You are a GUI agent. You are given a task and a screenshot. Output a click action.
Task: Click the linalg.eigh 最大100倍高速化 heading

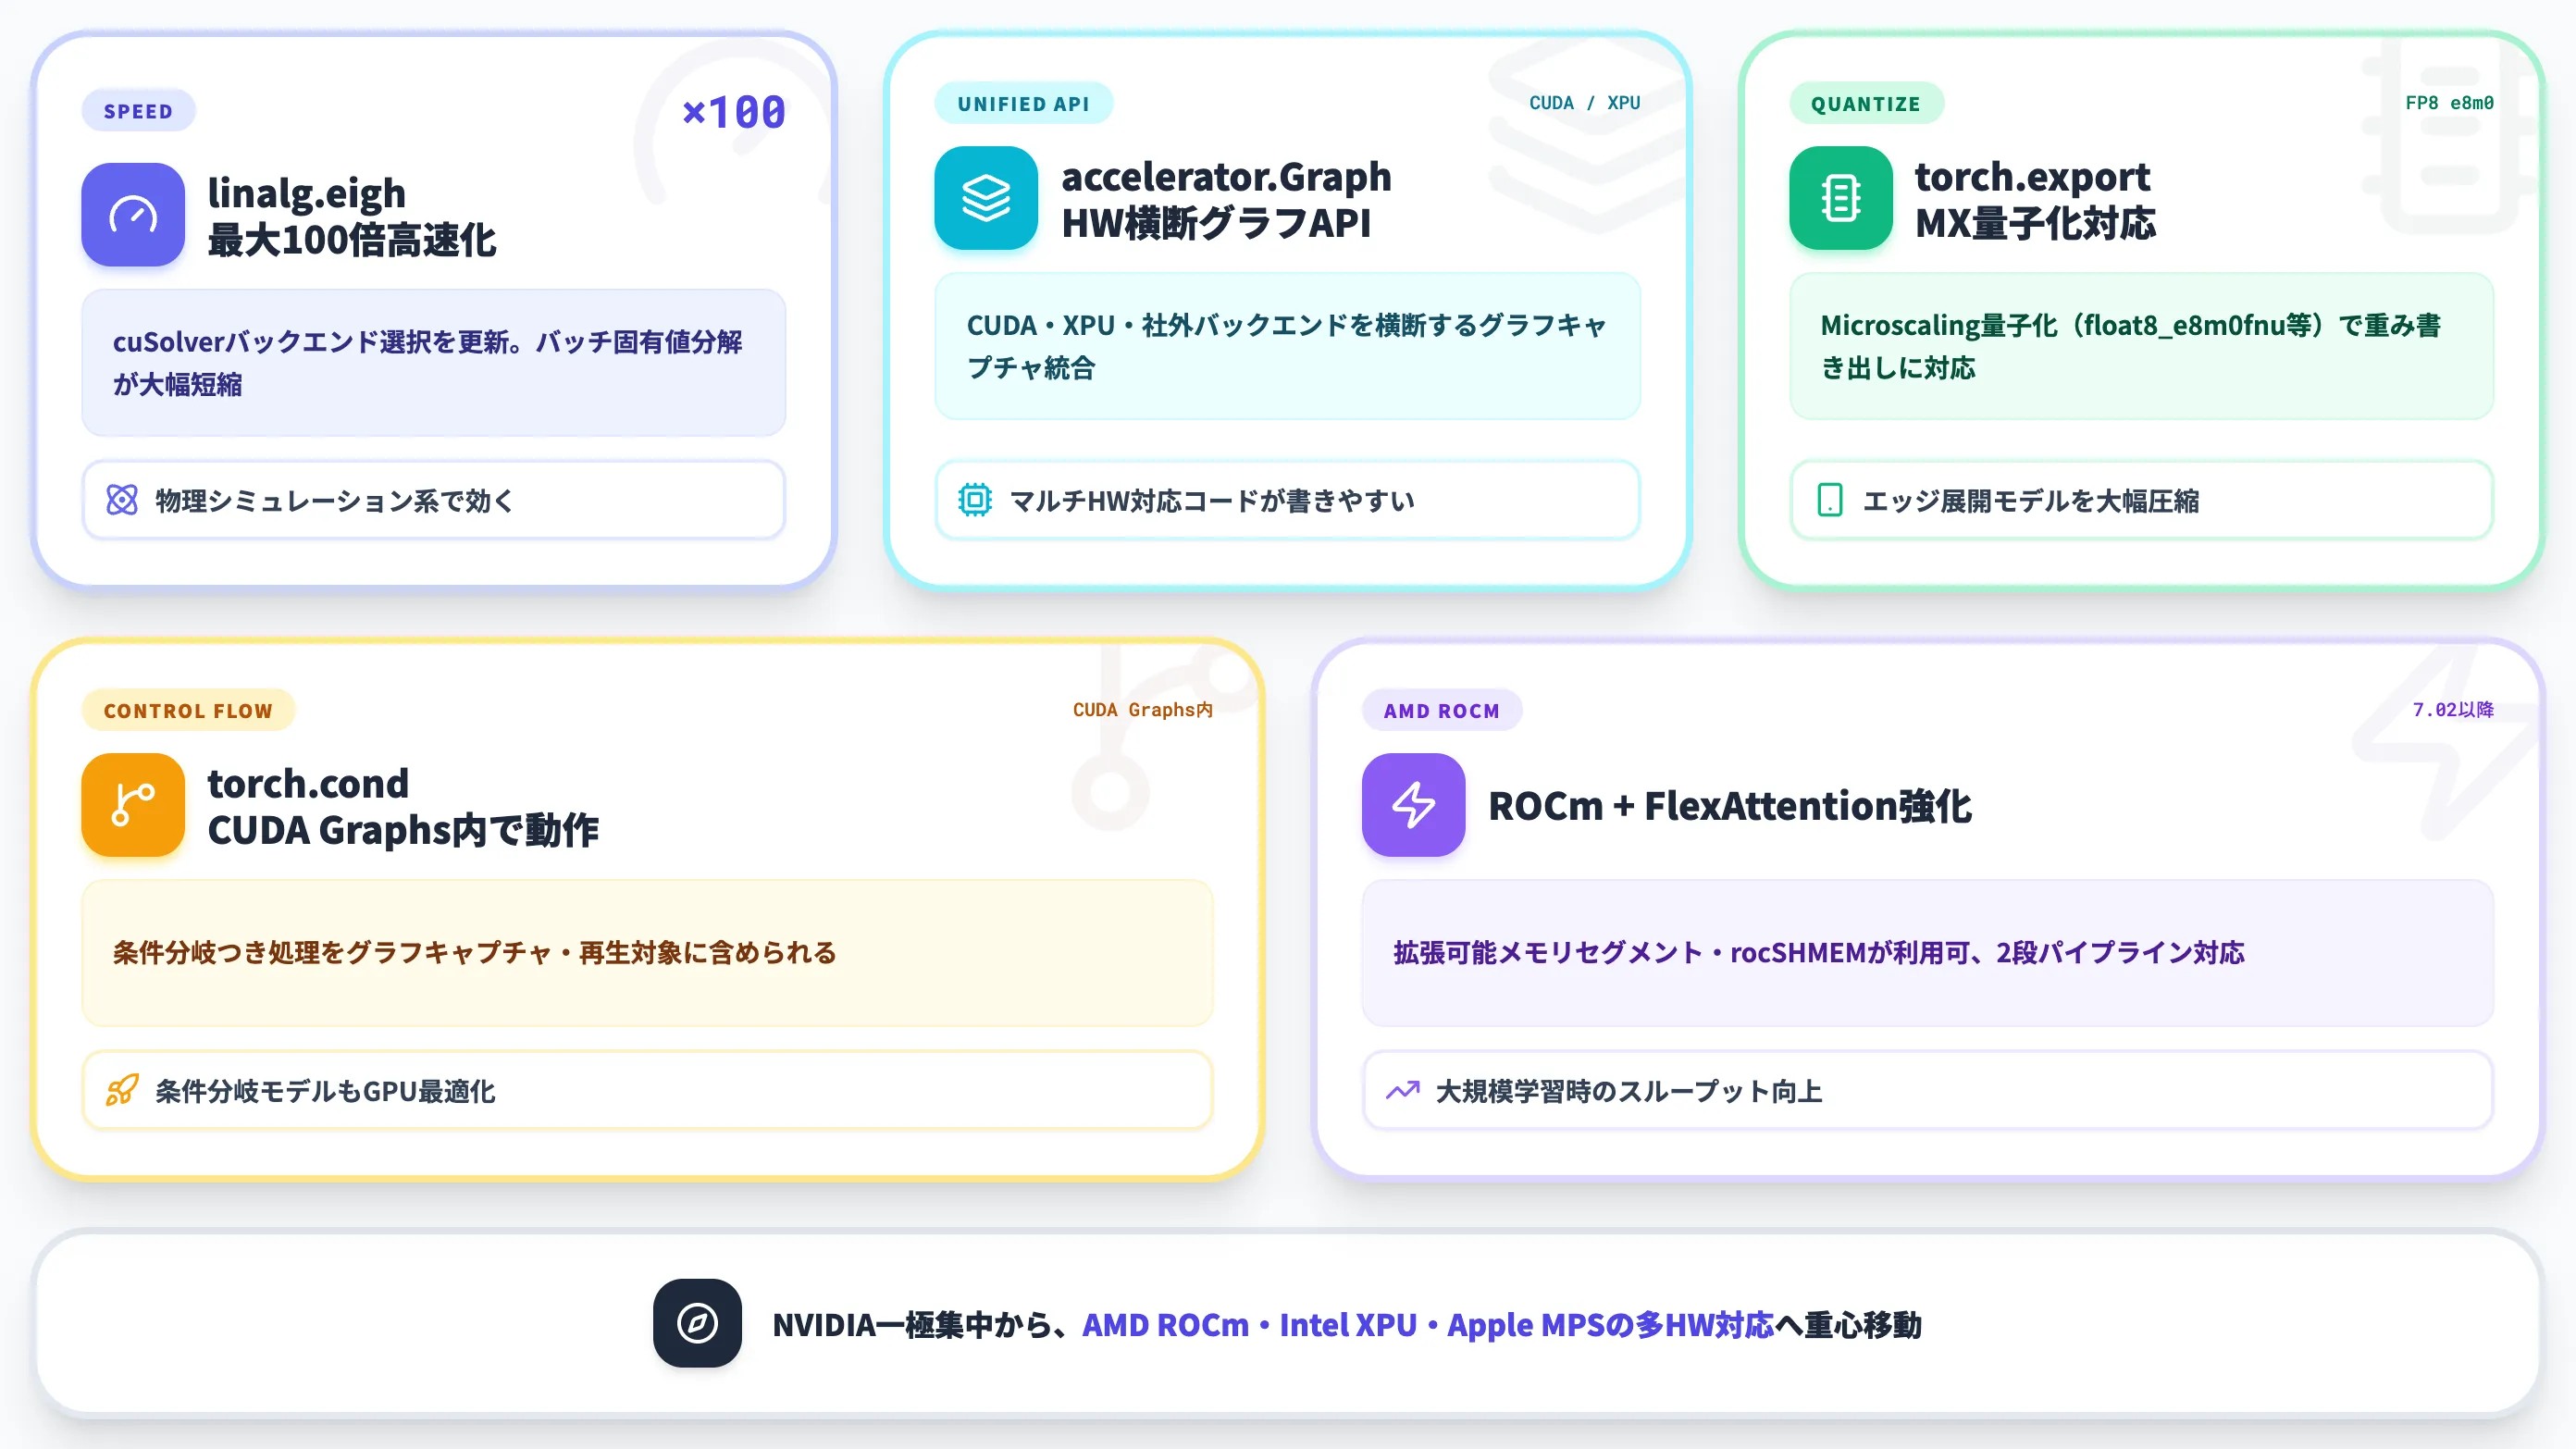point(352,216)
